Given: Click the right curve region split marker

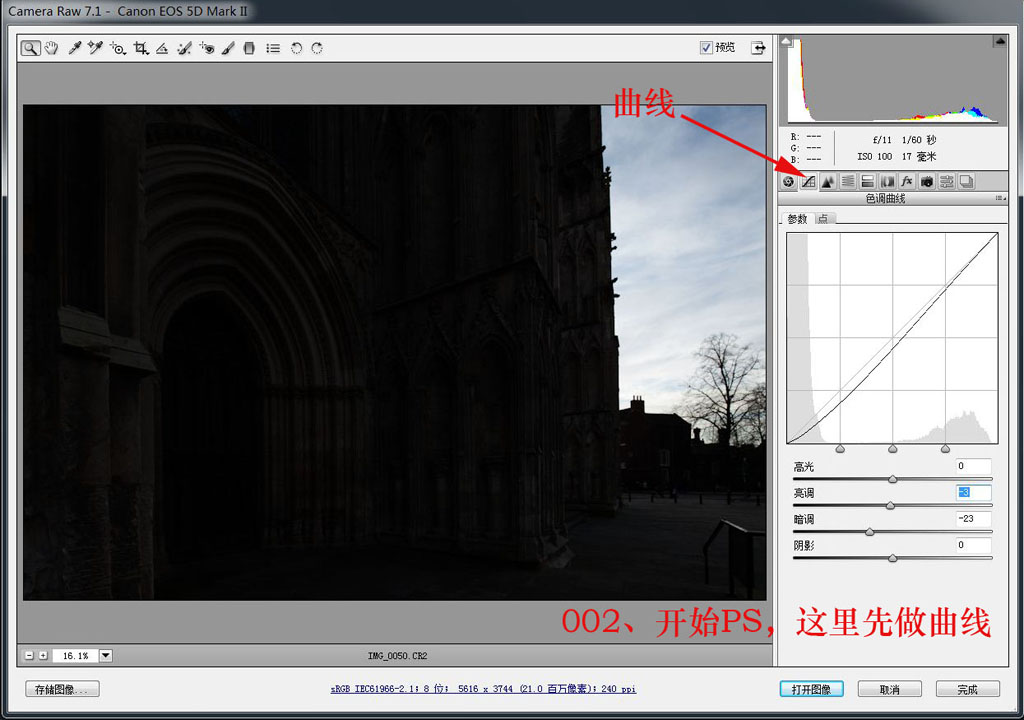Looking at the screenshot, I should click(x=945, y=449).
